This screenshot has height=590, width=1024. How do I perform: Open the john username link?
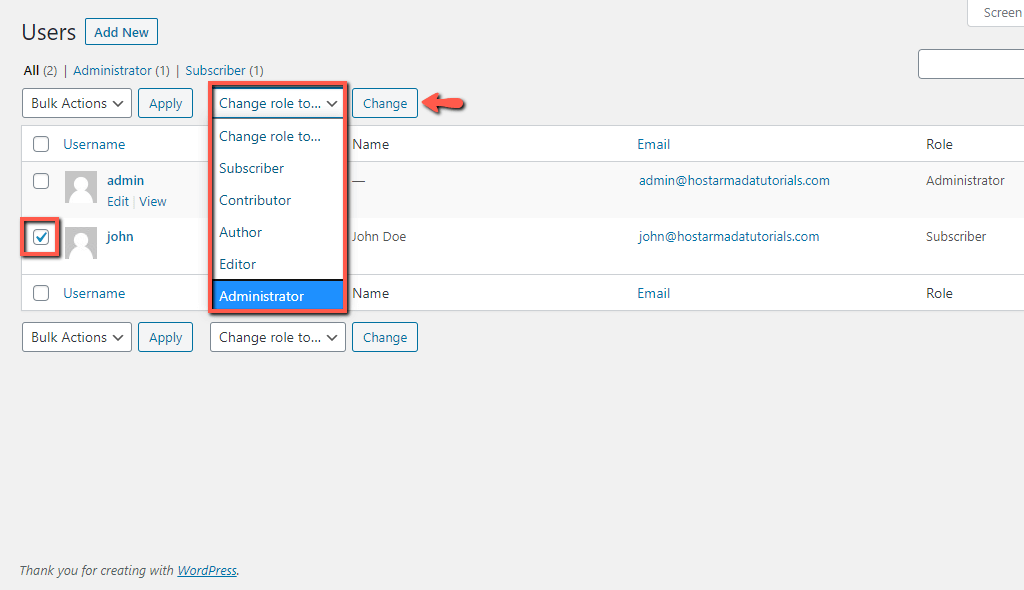(x=120, y=237)
